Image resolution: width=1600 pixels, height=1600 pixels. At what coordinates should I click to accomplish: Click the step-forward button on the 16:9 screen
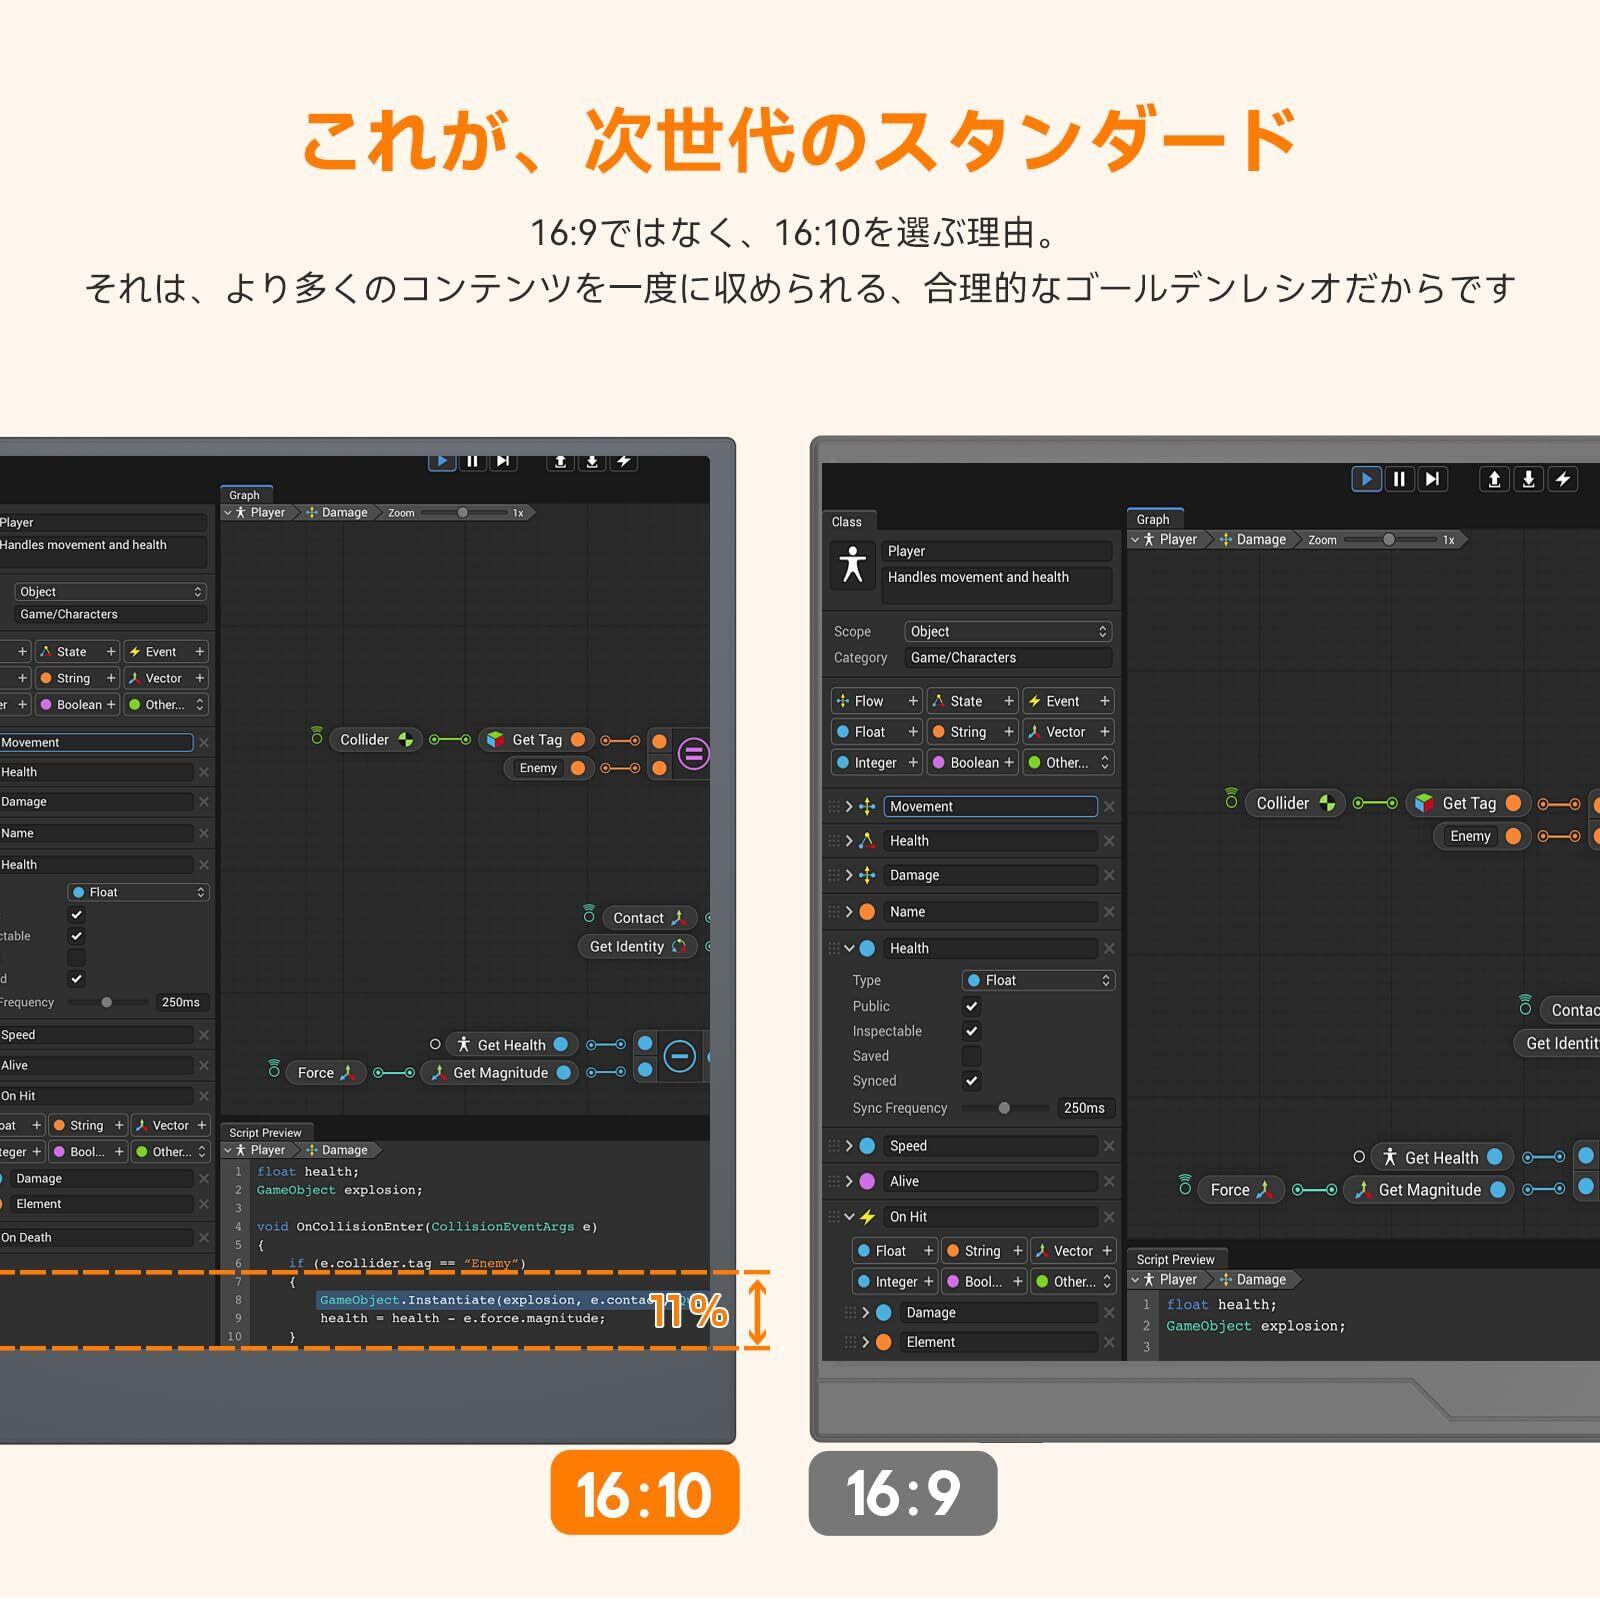[x=1433, y=479]
